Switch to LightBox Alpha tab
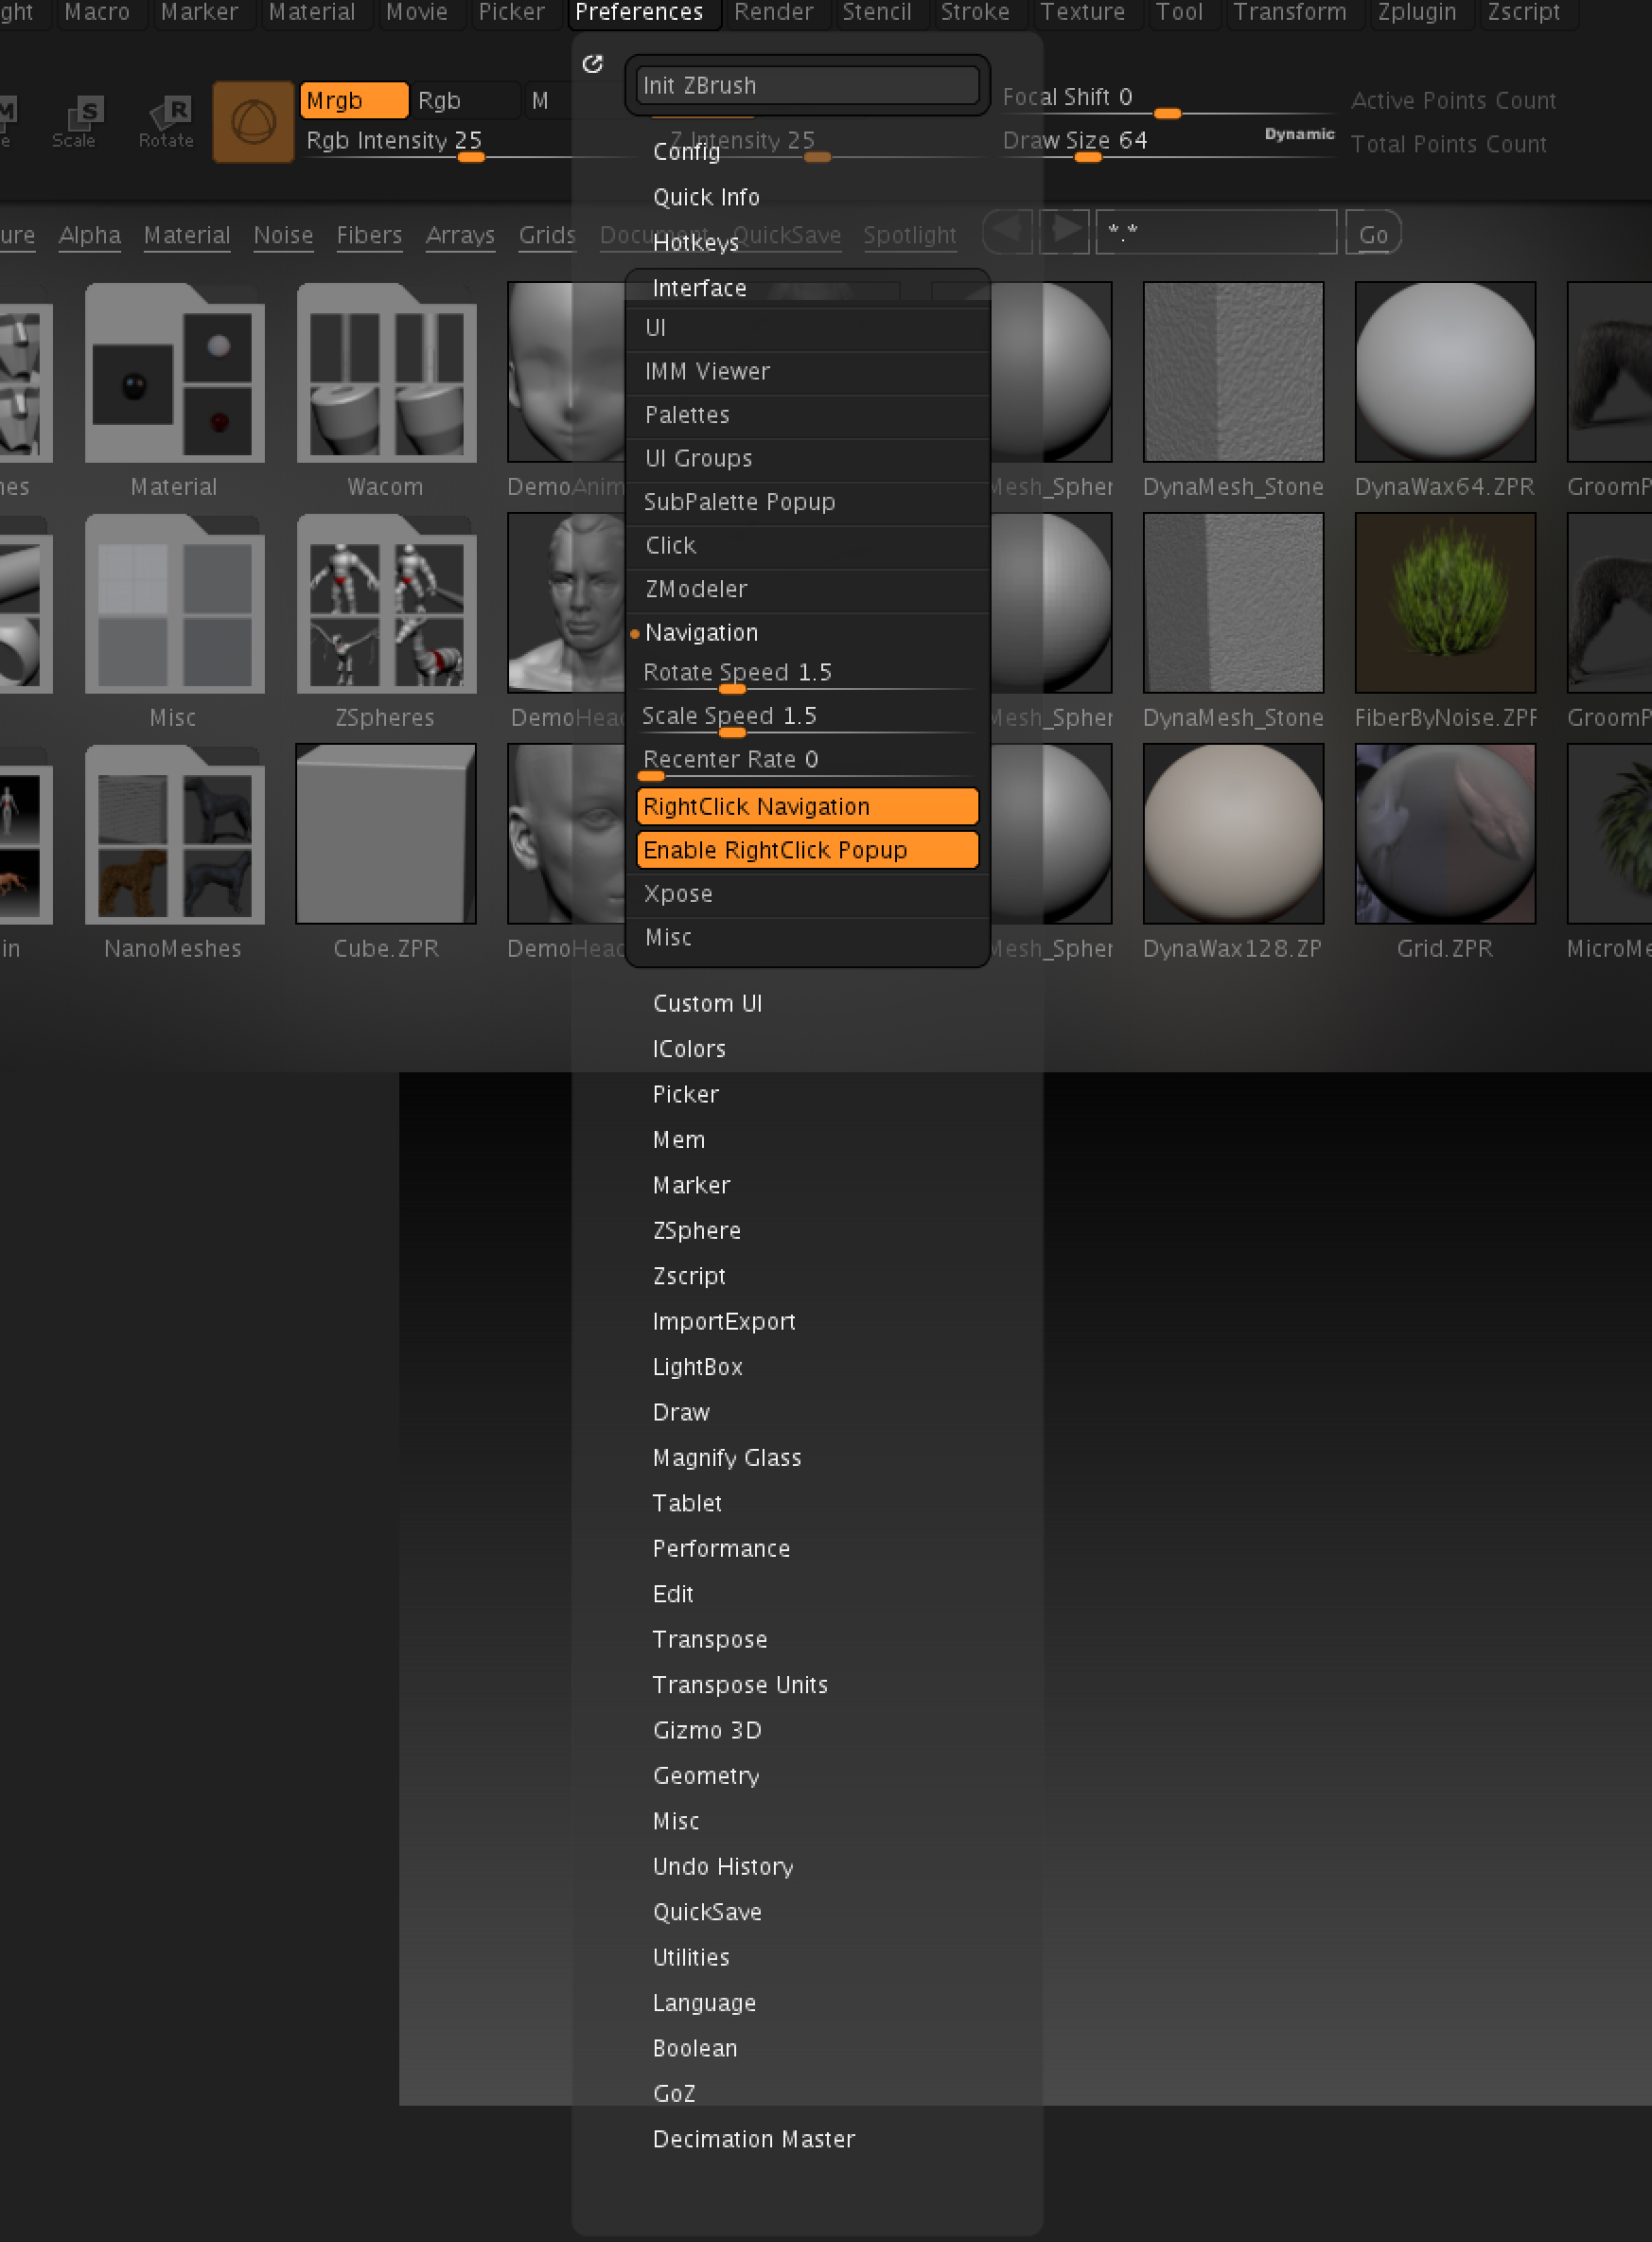 (x=90, y=235)
